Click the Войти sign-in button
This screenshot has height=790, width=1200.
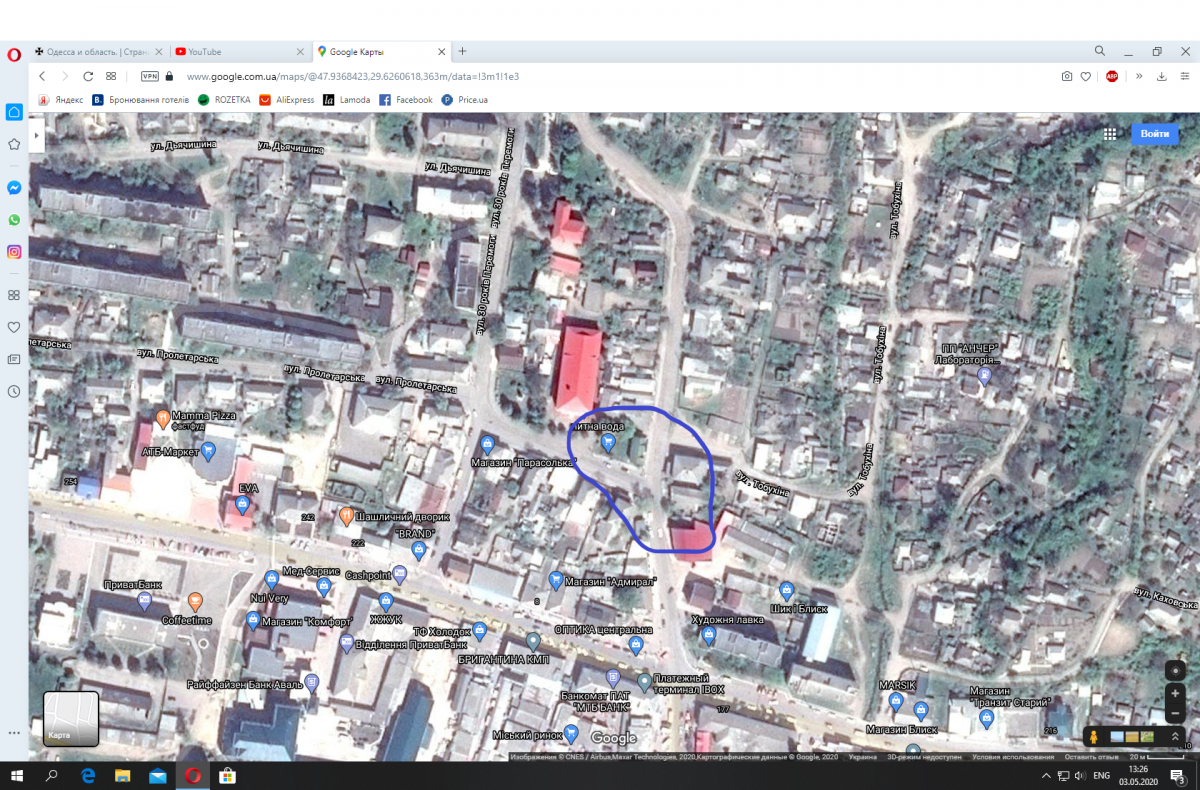tap(1154, 134)
